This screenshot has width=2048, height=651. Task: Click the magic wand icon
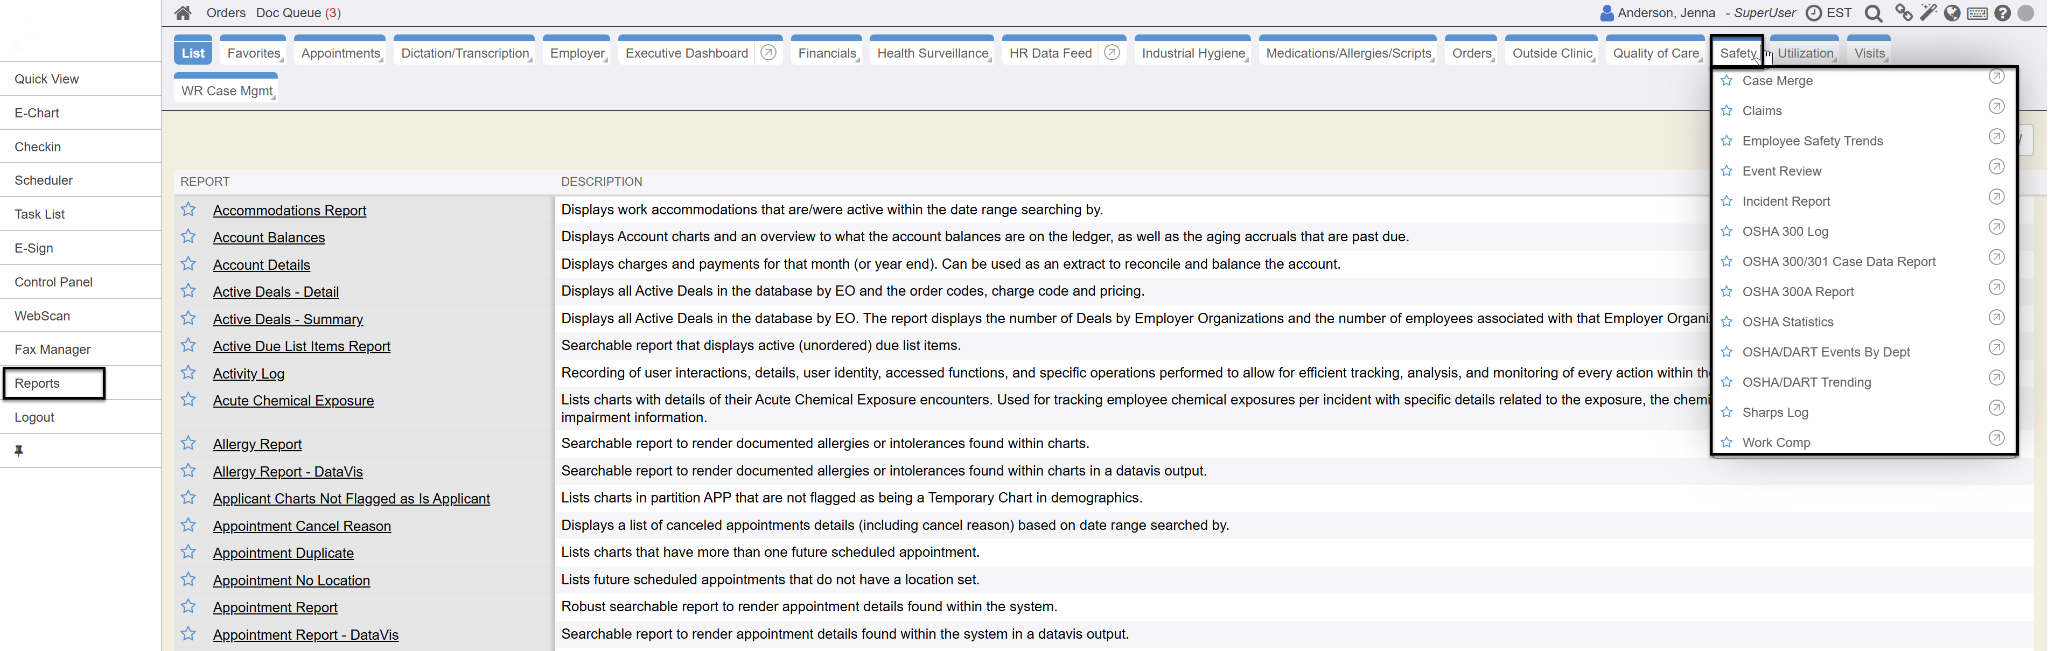coord(1928,13)
